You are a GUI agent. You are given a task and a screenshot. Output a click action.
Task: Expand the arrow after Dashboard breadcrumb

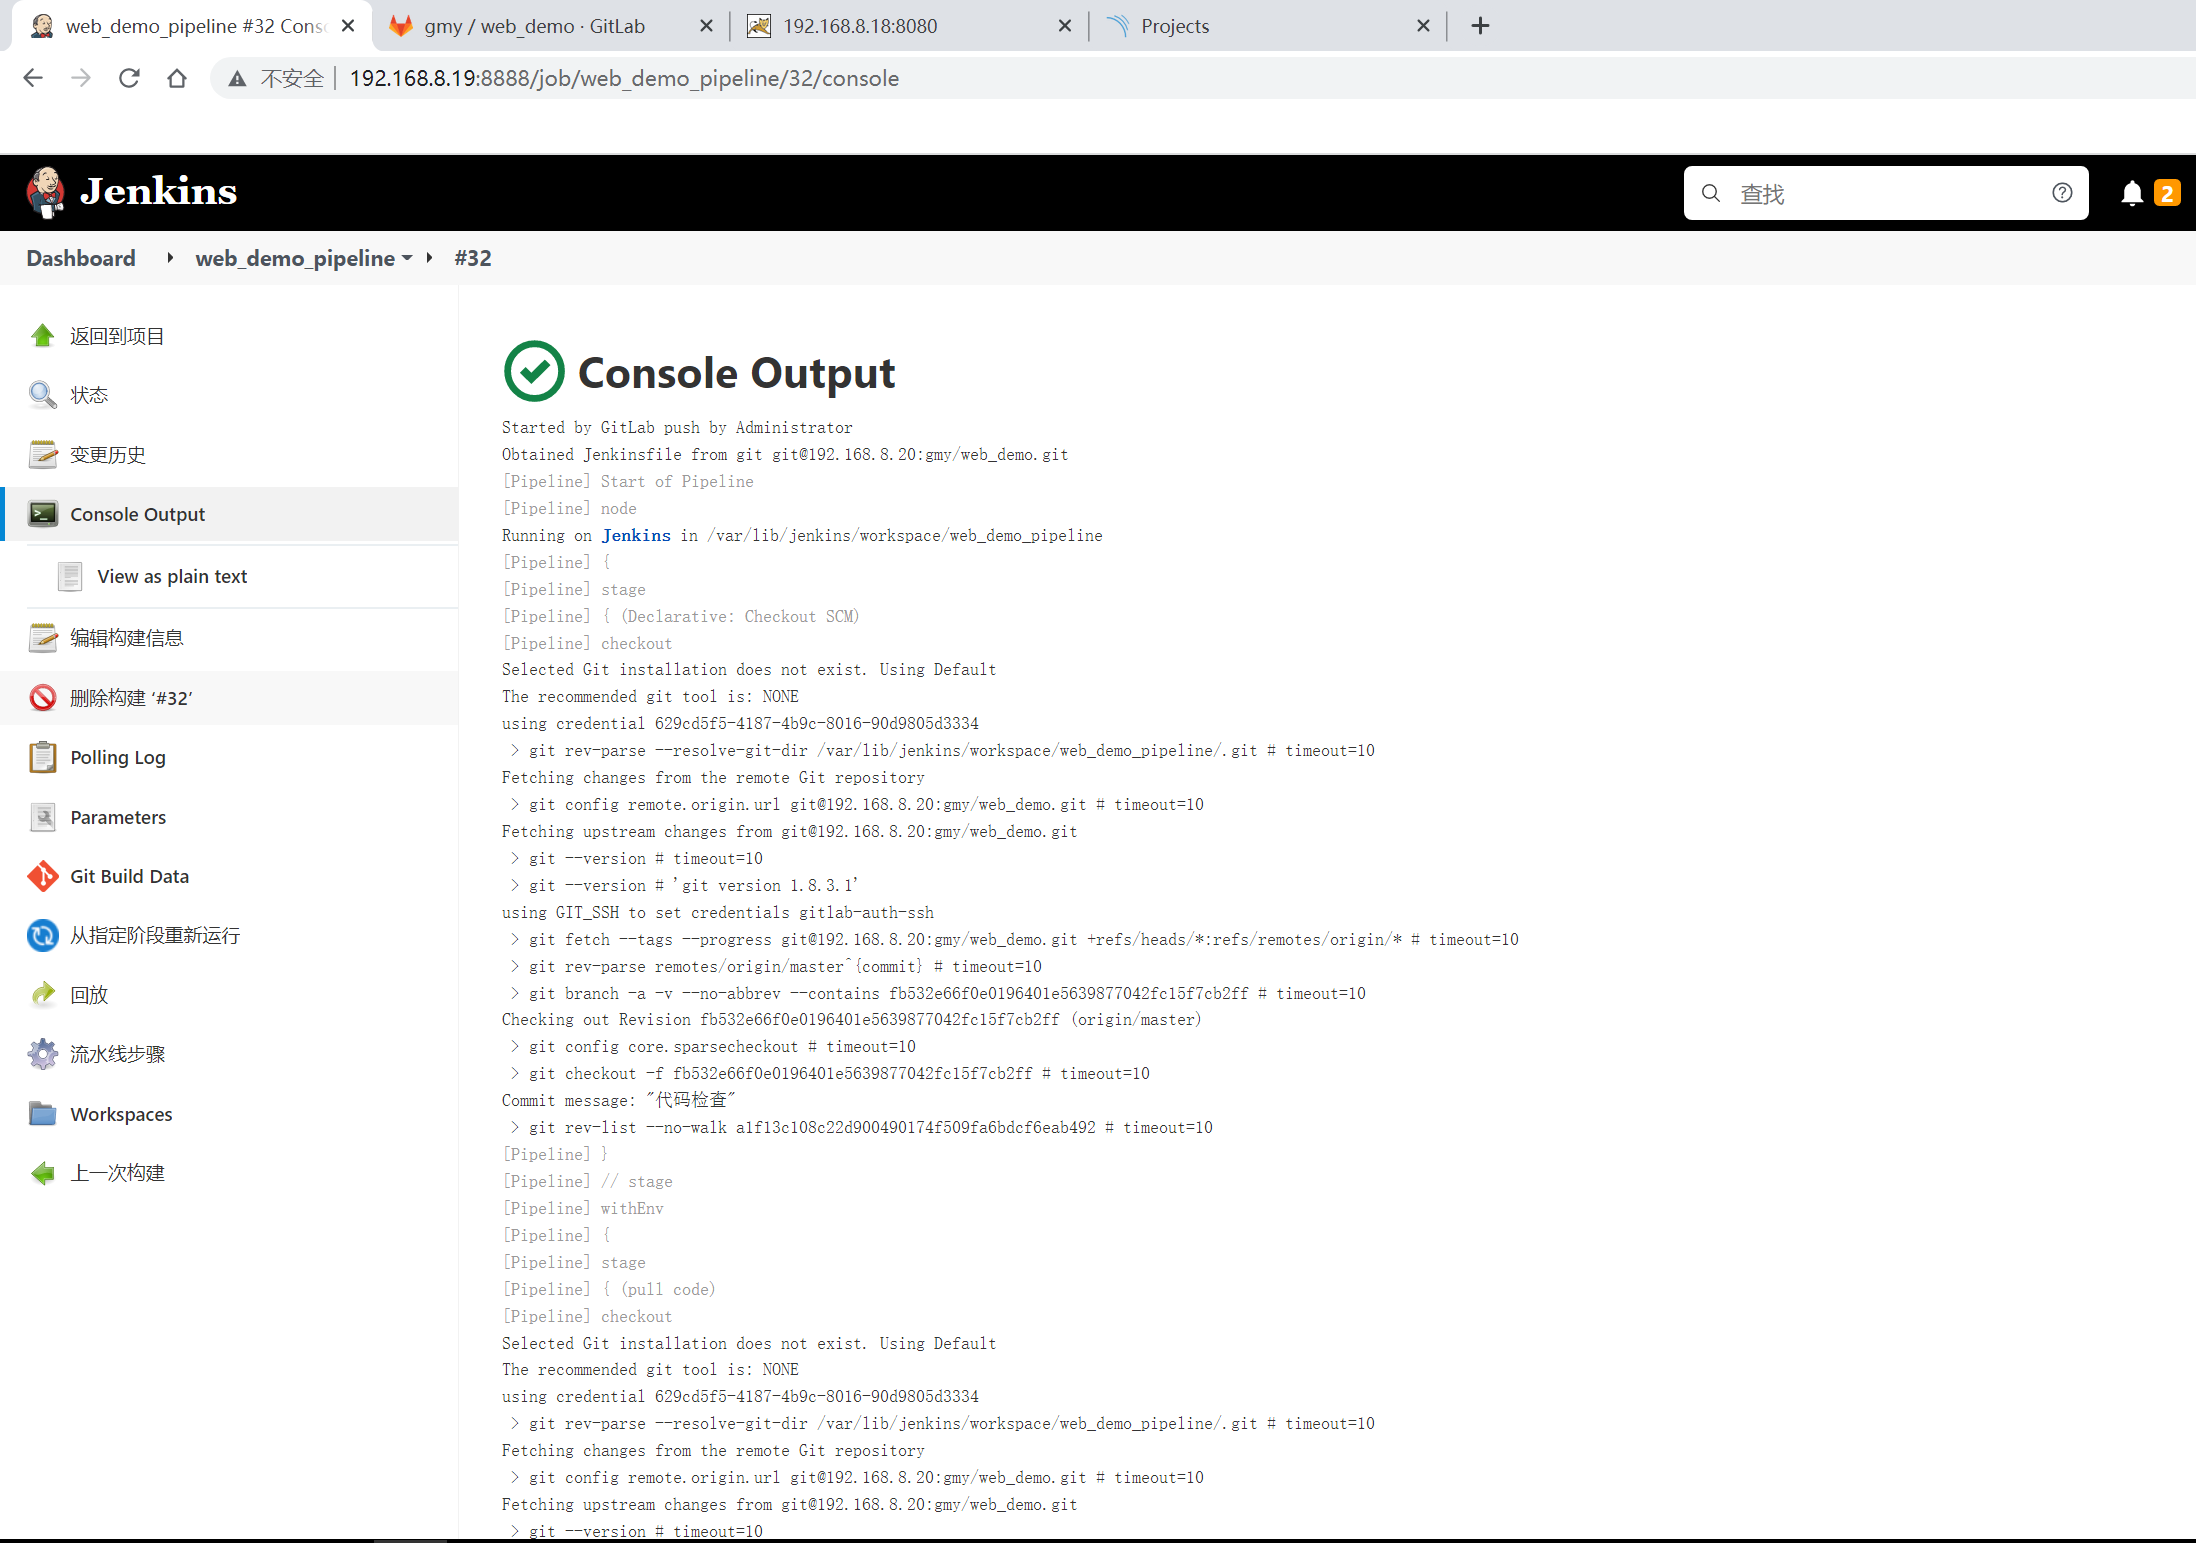(x=170, y=258)
